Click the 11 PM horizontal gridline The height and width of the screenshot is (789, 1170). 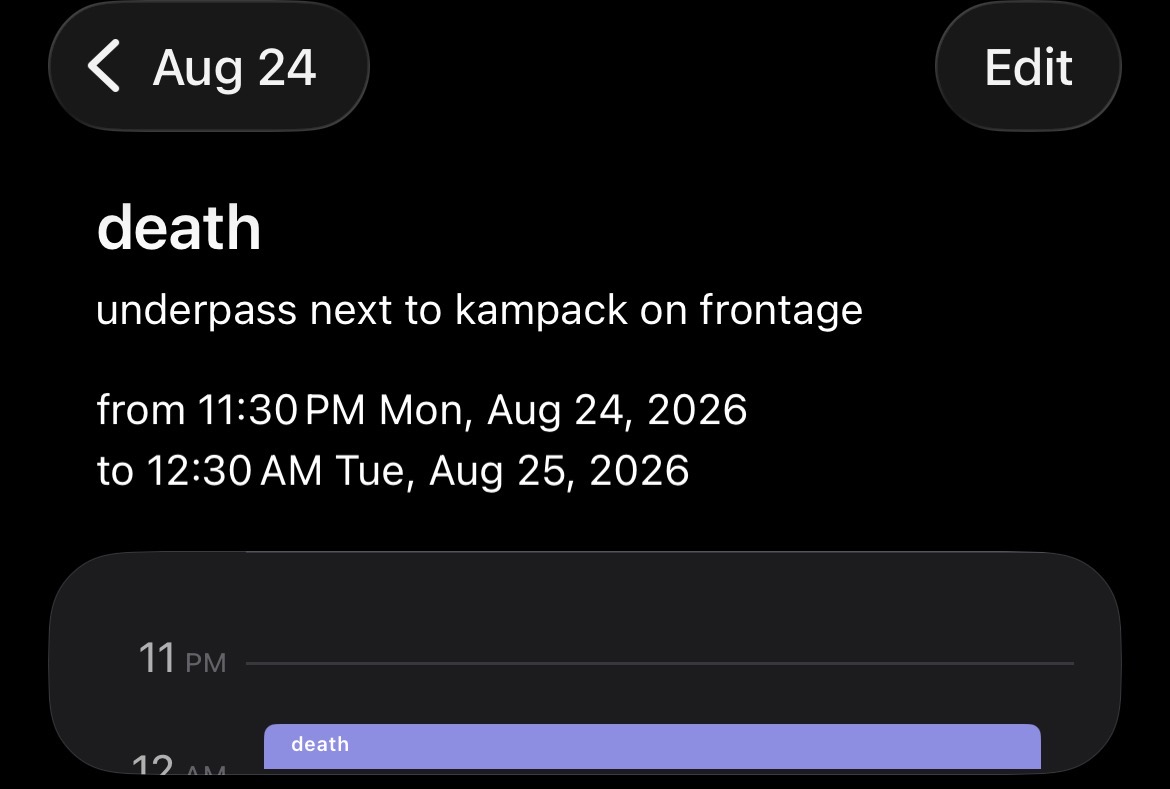coord(660,663)
